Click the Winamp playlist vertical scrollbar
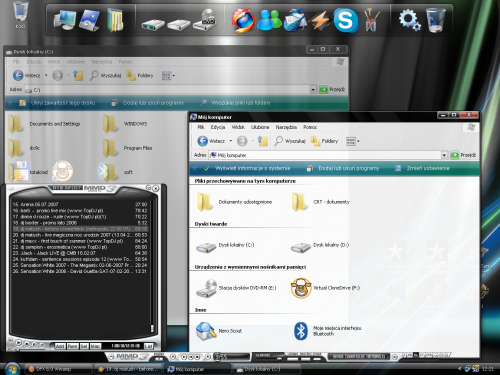 click(x=152, y=267)
